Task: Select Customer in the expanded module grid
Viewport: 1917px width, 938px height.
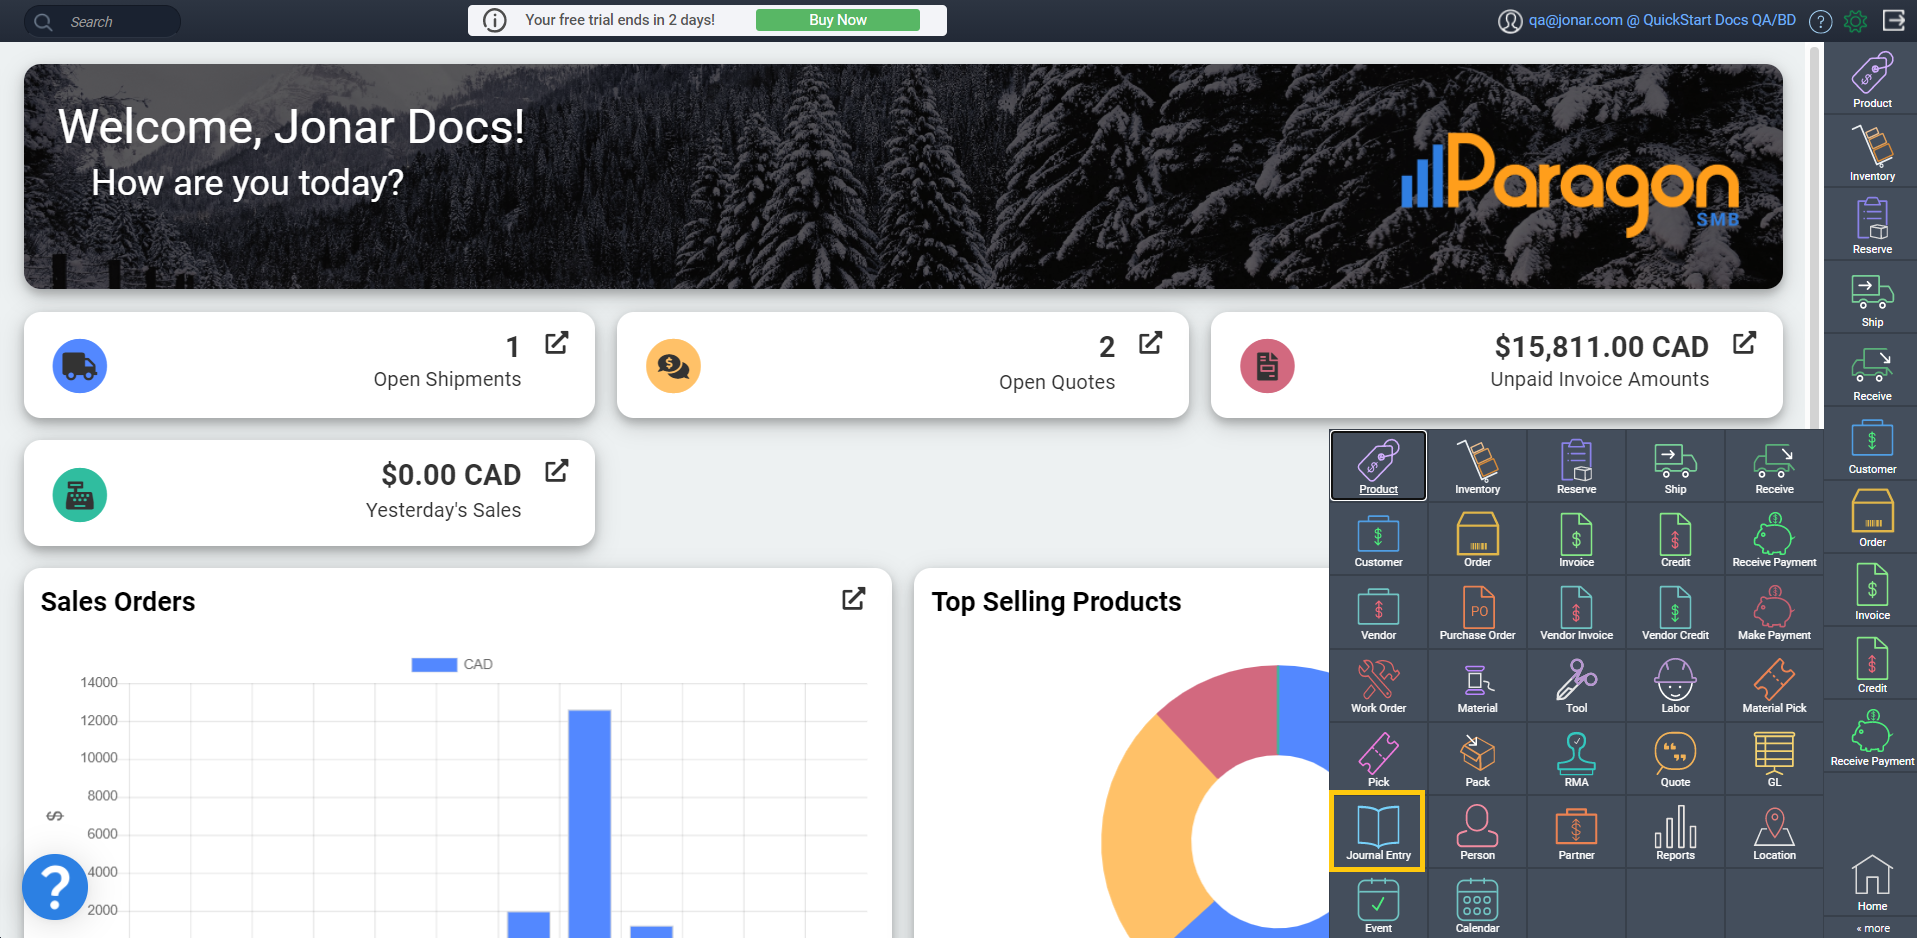Action: [1378, 539]
